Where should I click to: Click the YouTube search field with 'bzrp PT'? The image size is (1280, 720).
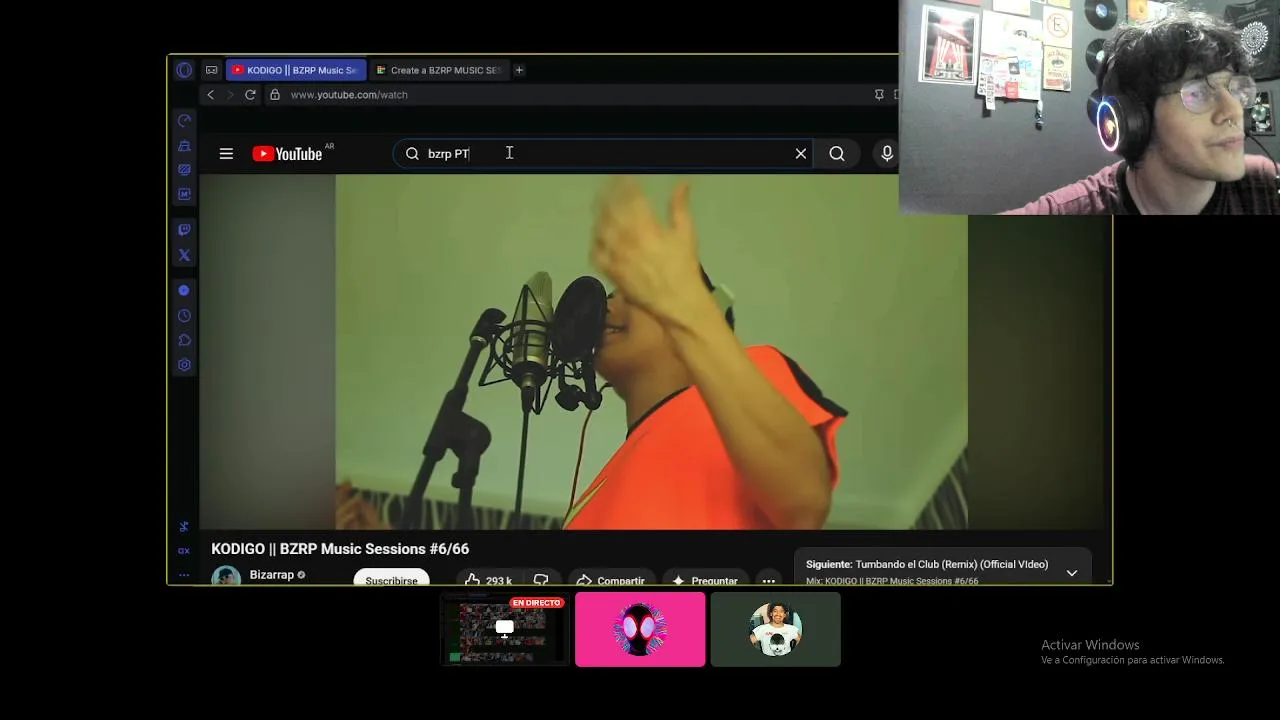601,154
